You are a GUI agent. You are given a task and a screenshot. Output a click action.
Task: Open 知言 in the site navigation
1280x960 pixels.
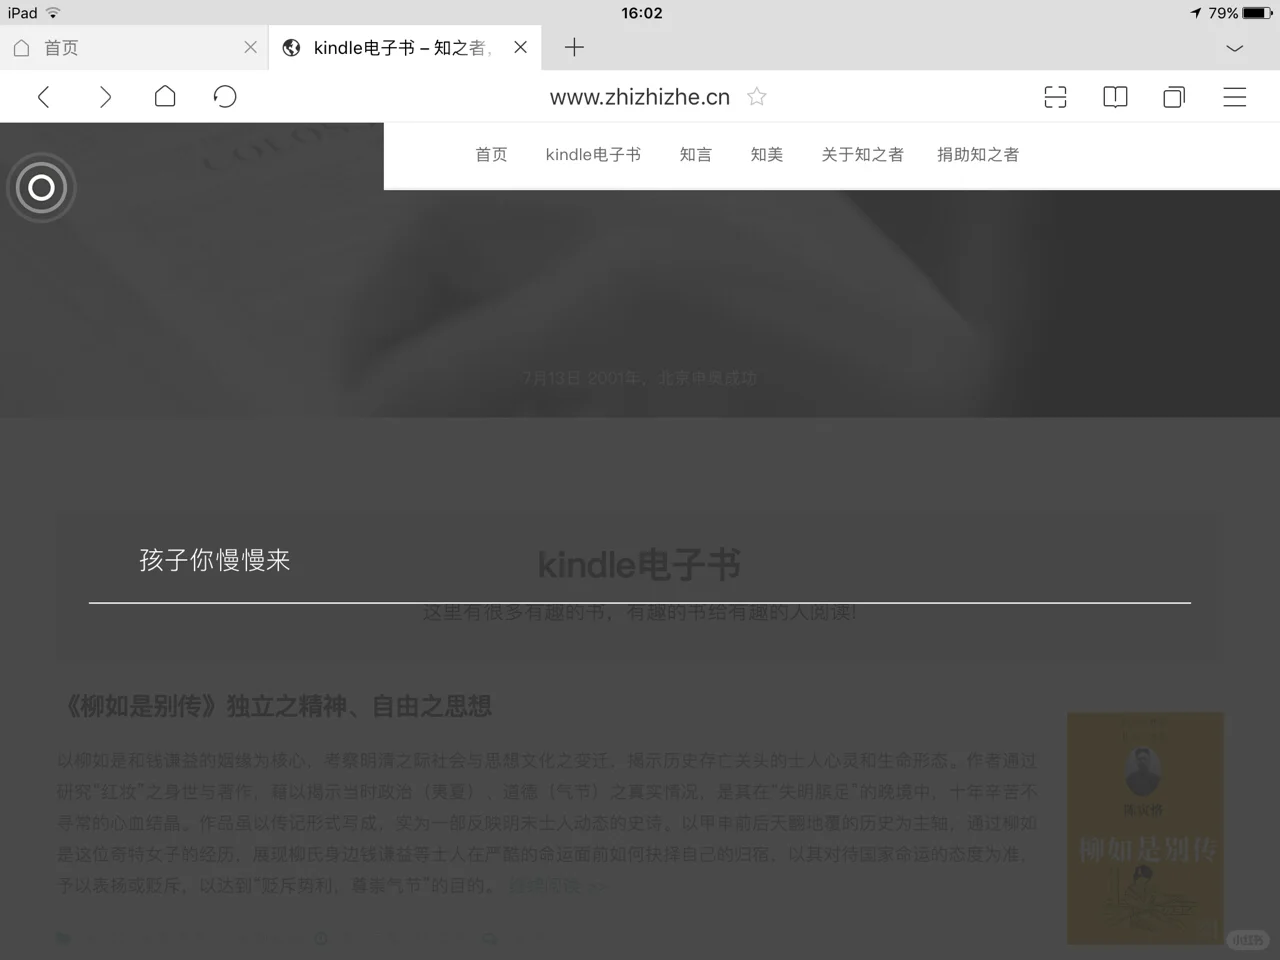tap(696, 155)
